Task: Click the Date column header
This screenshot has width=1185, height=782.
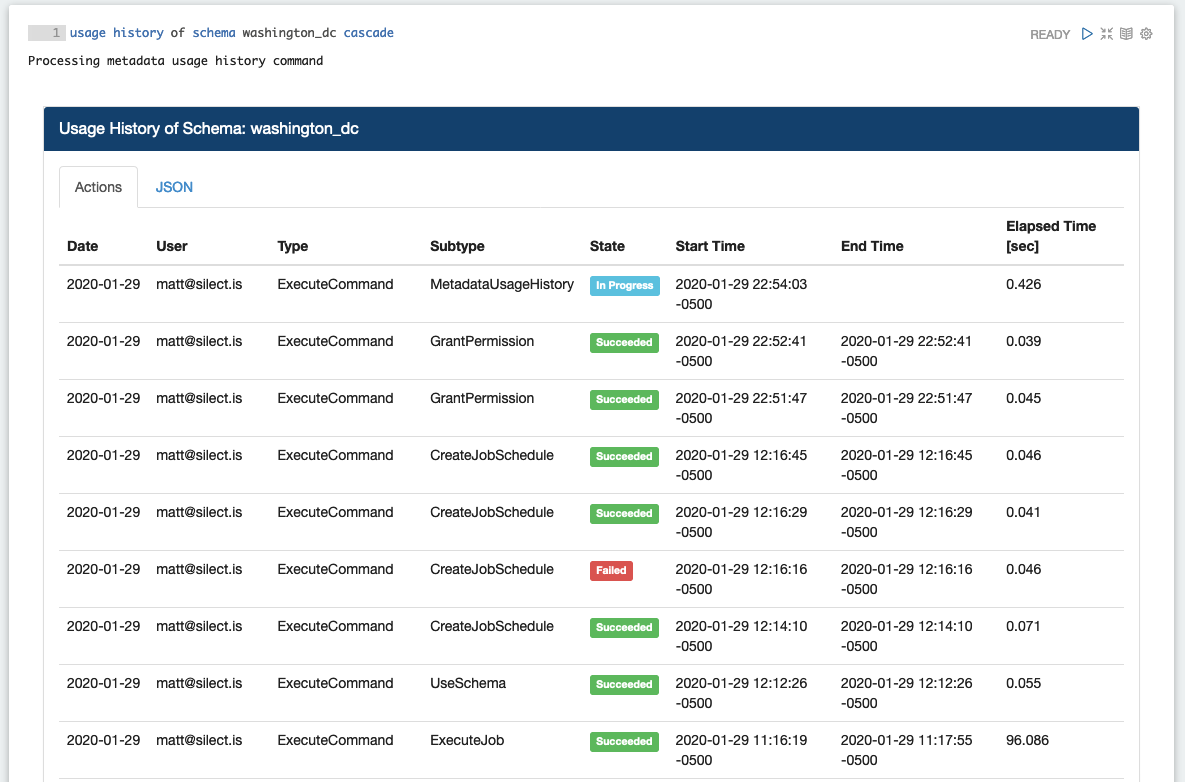Action: pos(82,246)
